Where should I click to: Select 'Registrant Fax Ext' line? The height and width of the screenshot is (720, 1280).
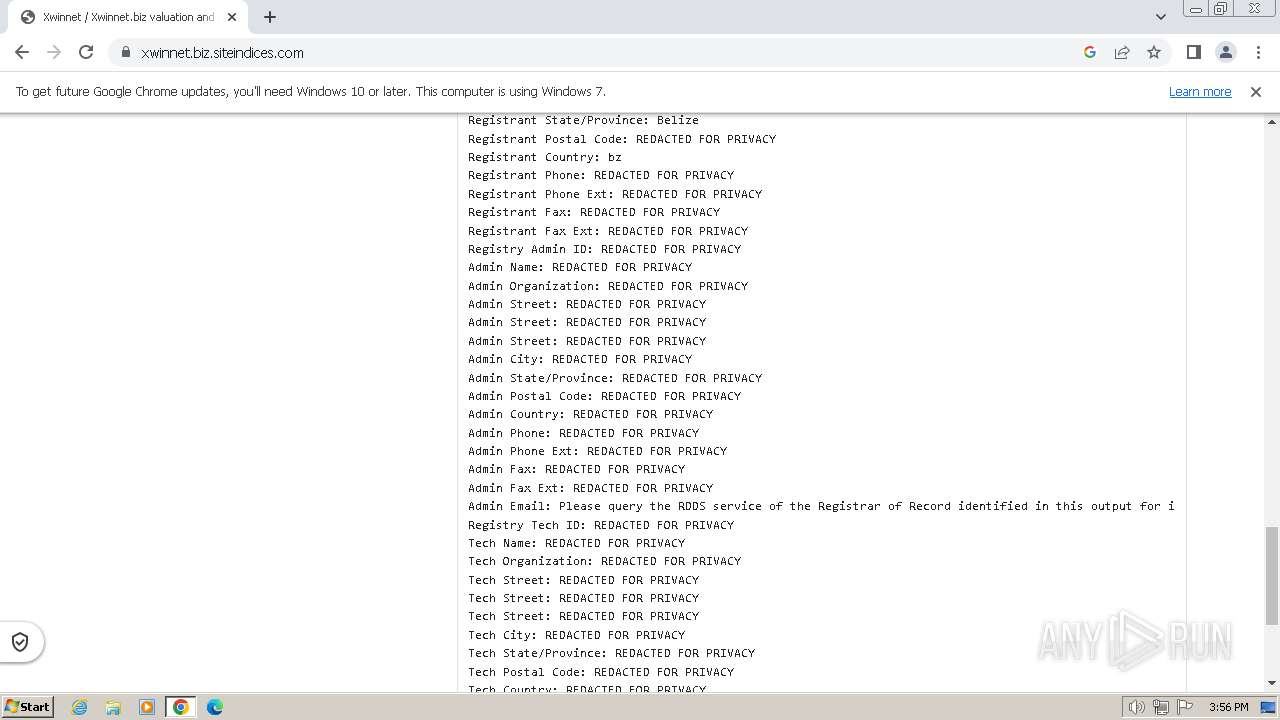pyautogui.click(x=608, y=231)
